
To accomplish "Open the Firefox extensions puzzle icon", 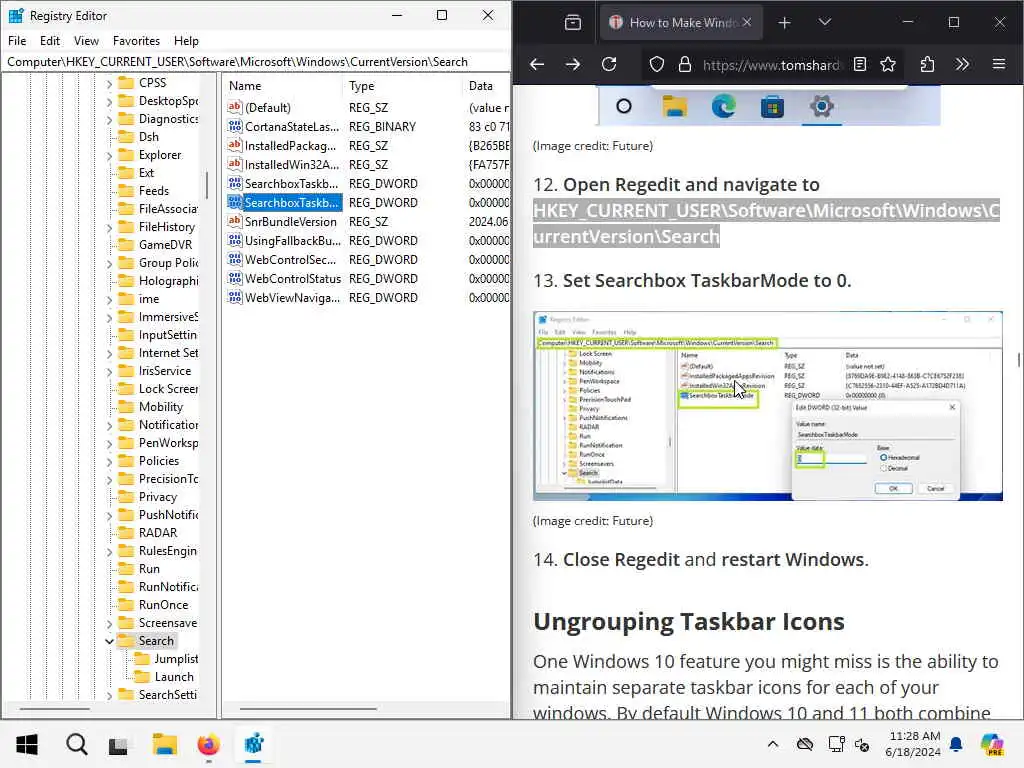I will pyautogui.click(x=927, y=64).
